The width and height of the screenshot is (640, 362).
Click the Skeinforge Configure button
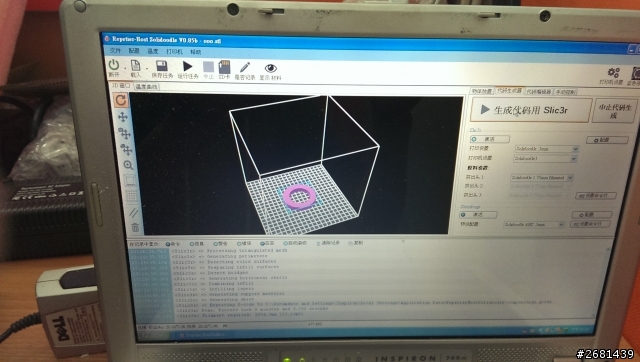592,215
